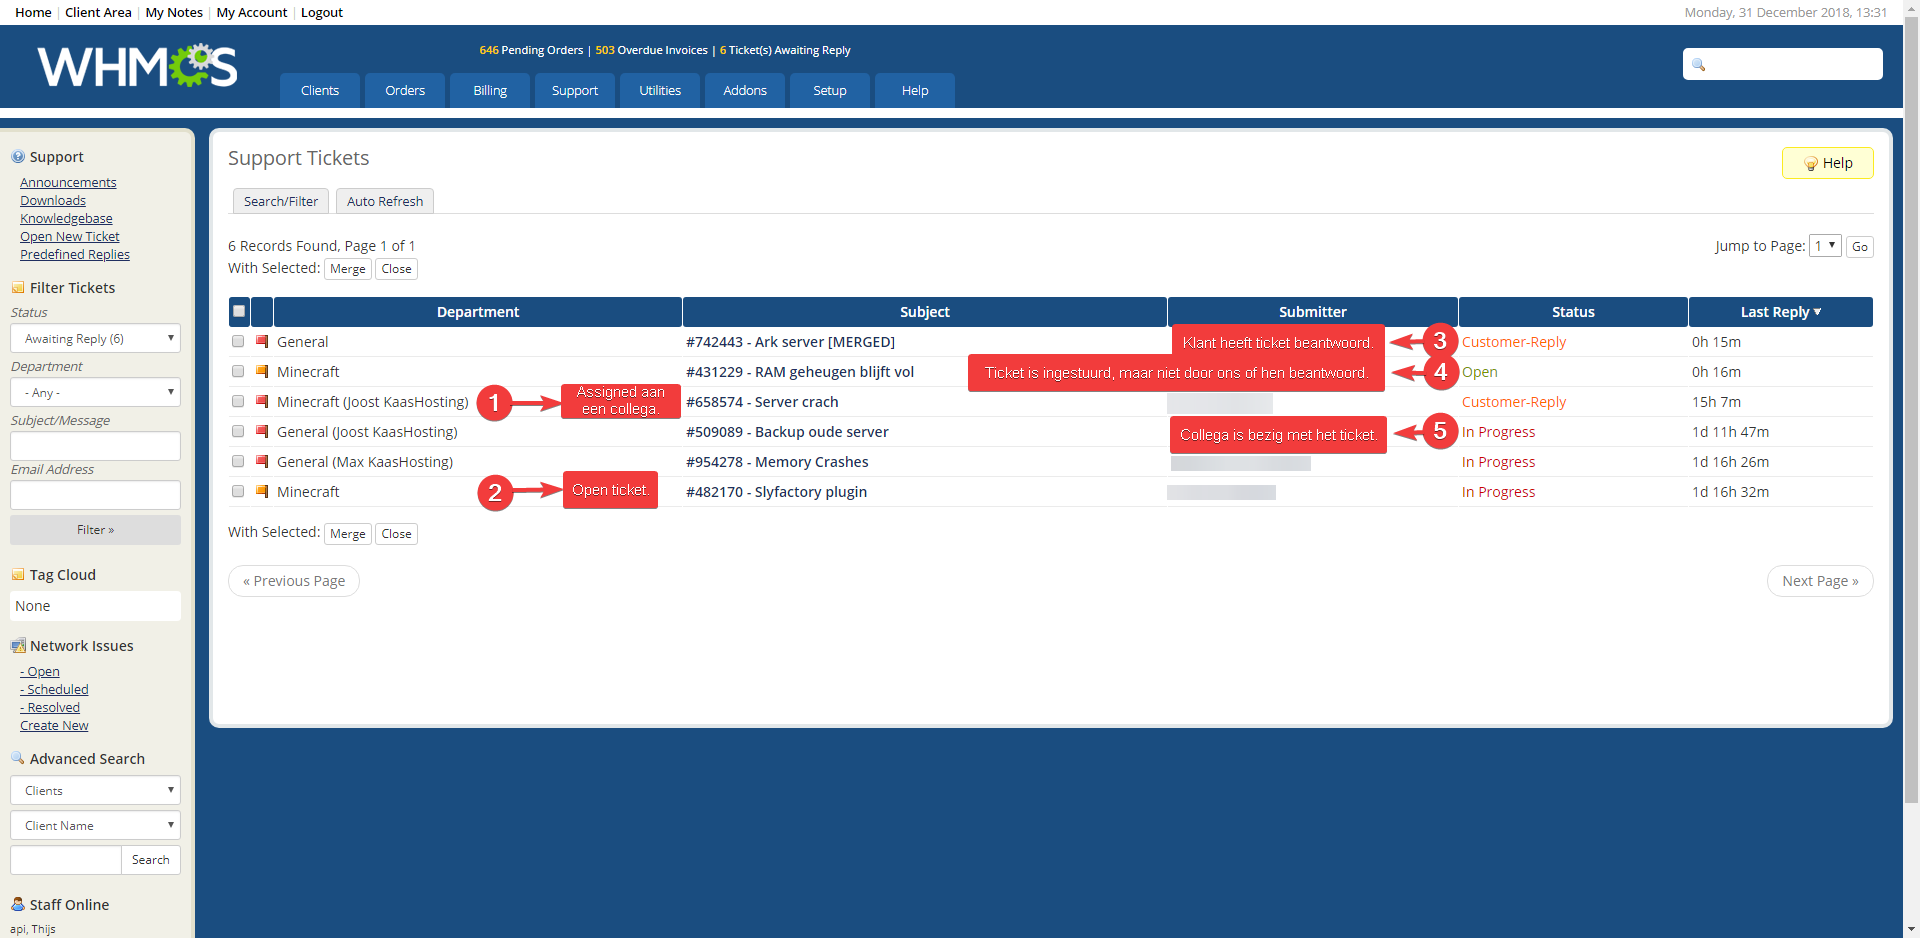Click the orange flag on Slyfactory plugin ticket
This screenshot has width=1920, height=938.
point(262,492)
